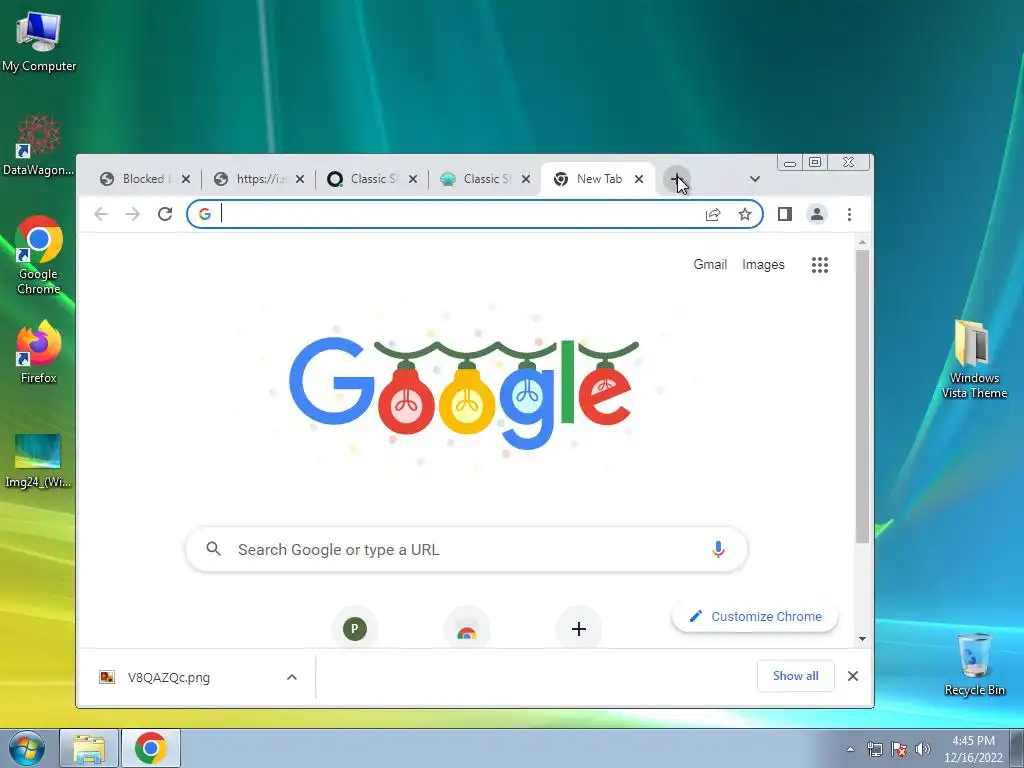
Task: Close the New Tab tab
Action: 639,179
